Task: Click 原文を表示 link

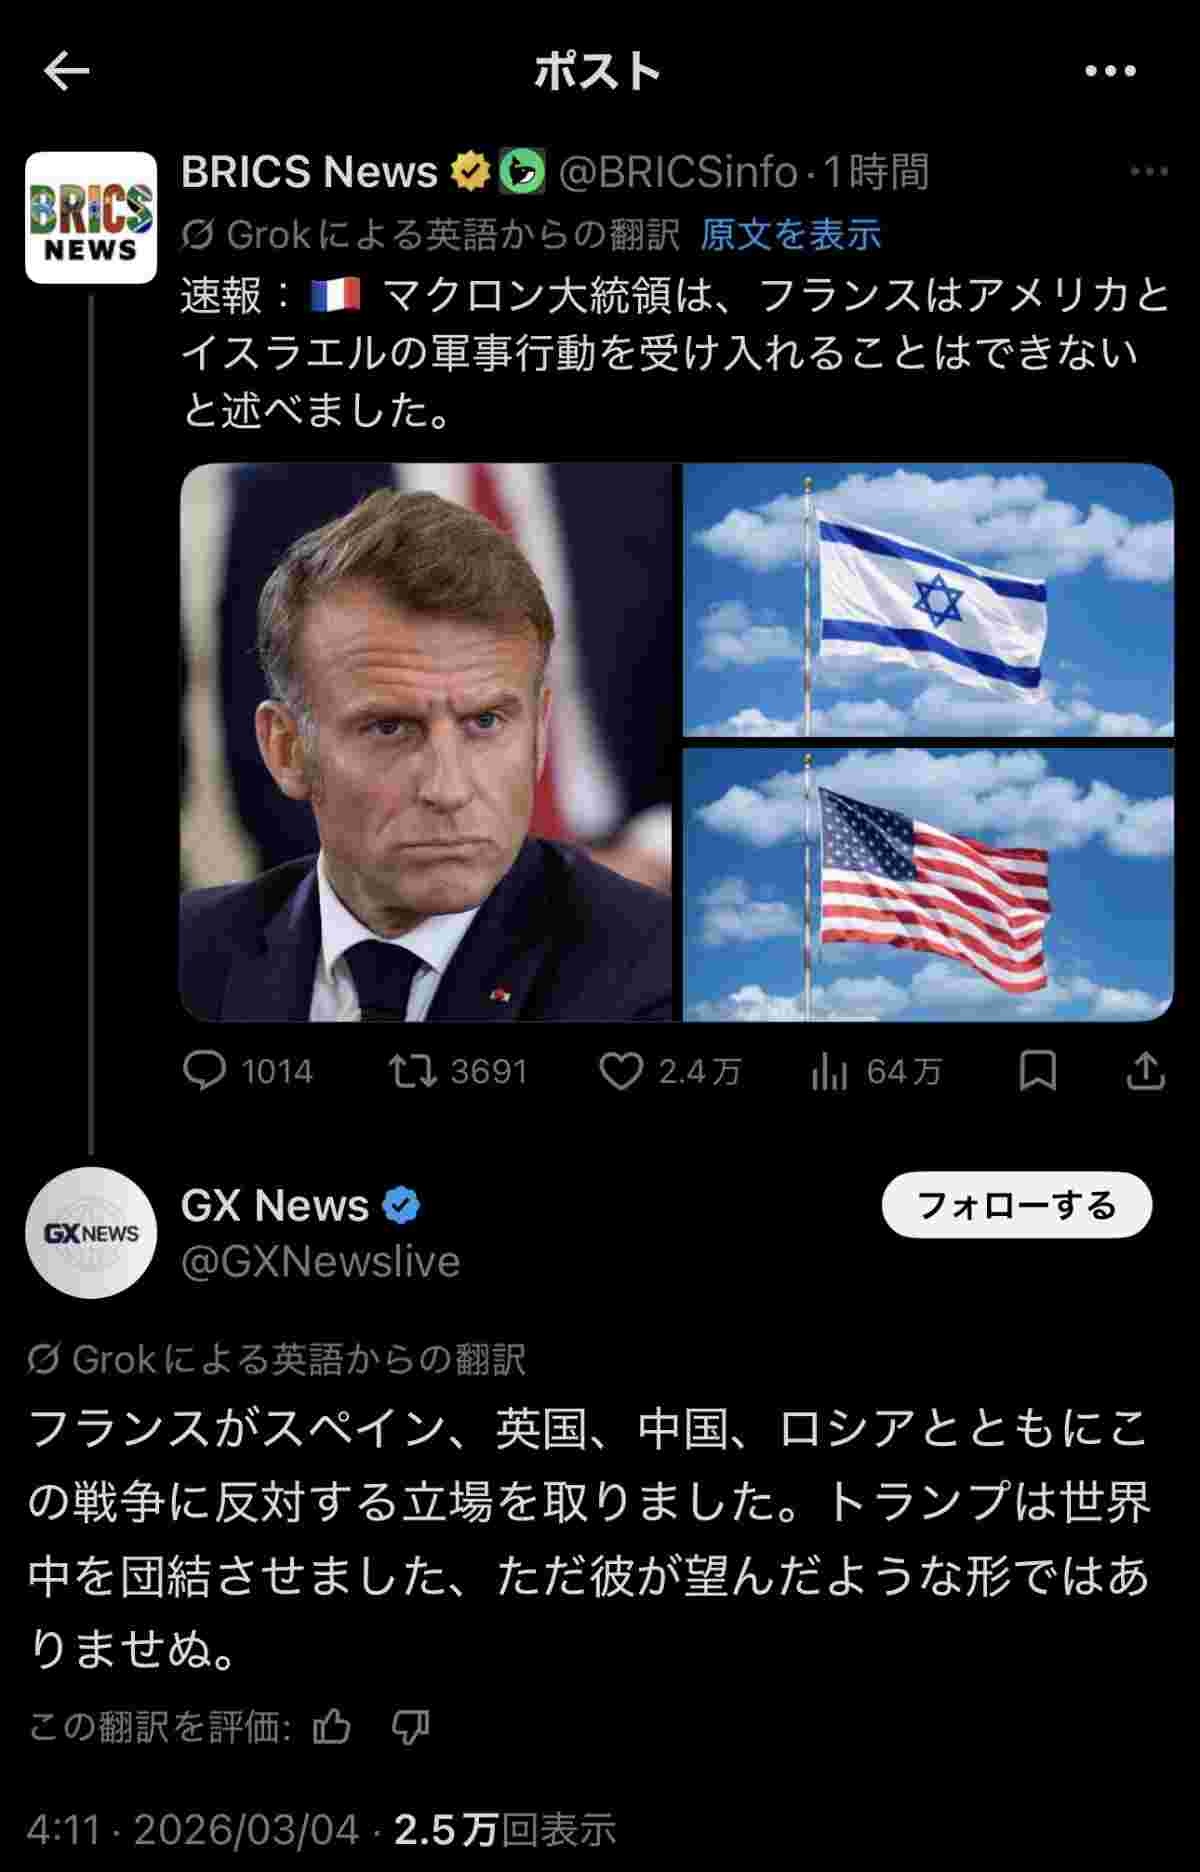Action: click(x=790, y=235)
